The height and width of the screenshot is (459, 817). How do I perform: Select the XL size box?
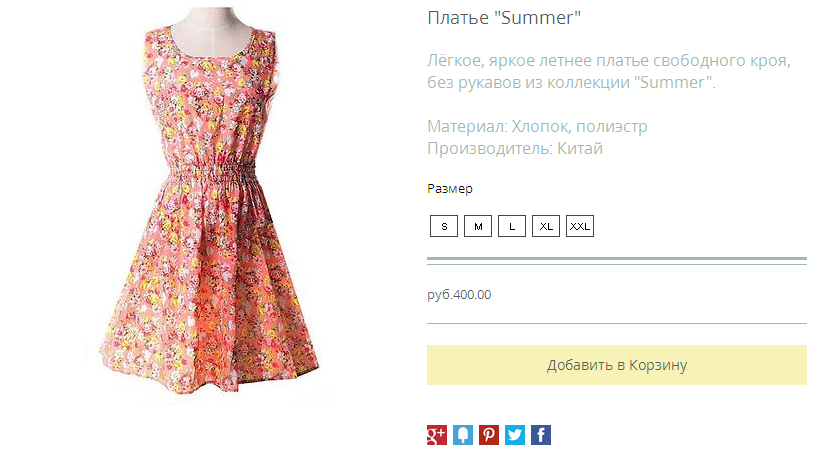tap(546, 226)
